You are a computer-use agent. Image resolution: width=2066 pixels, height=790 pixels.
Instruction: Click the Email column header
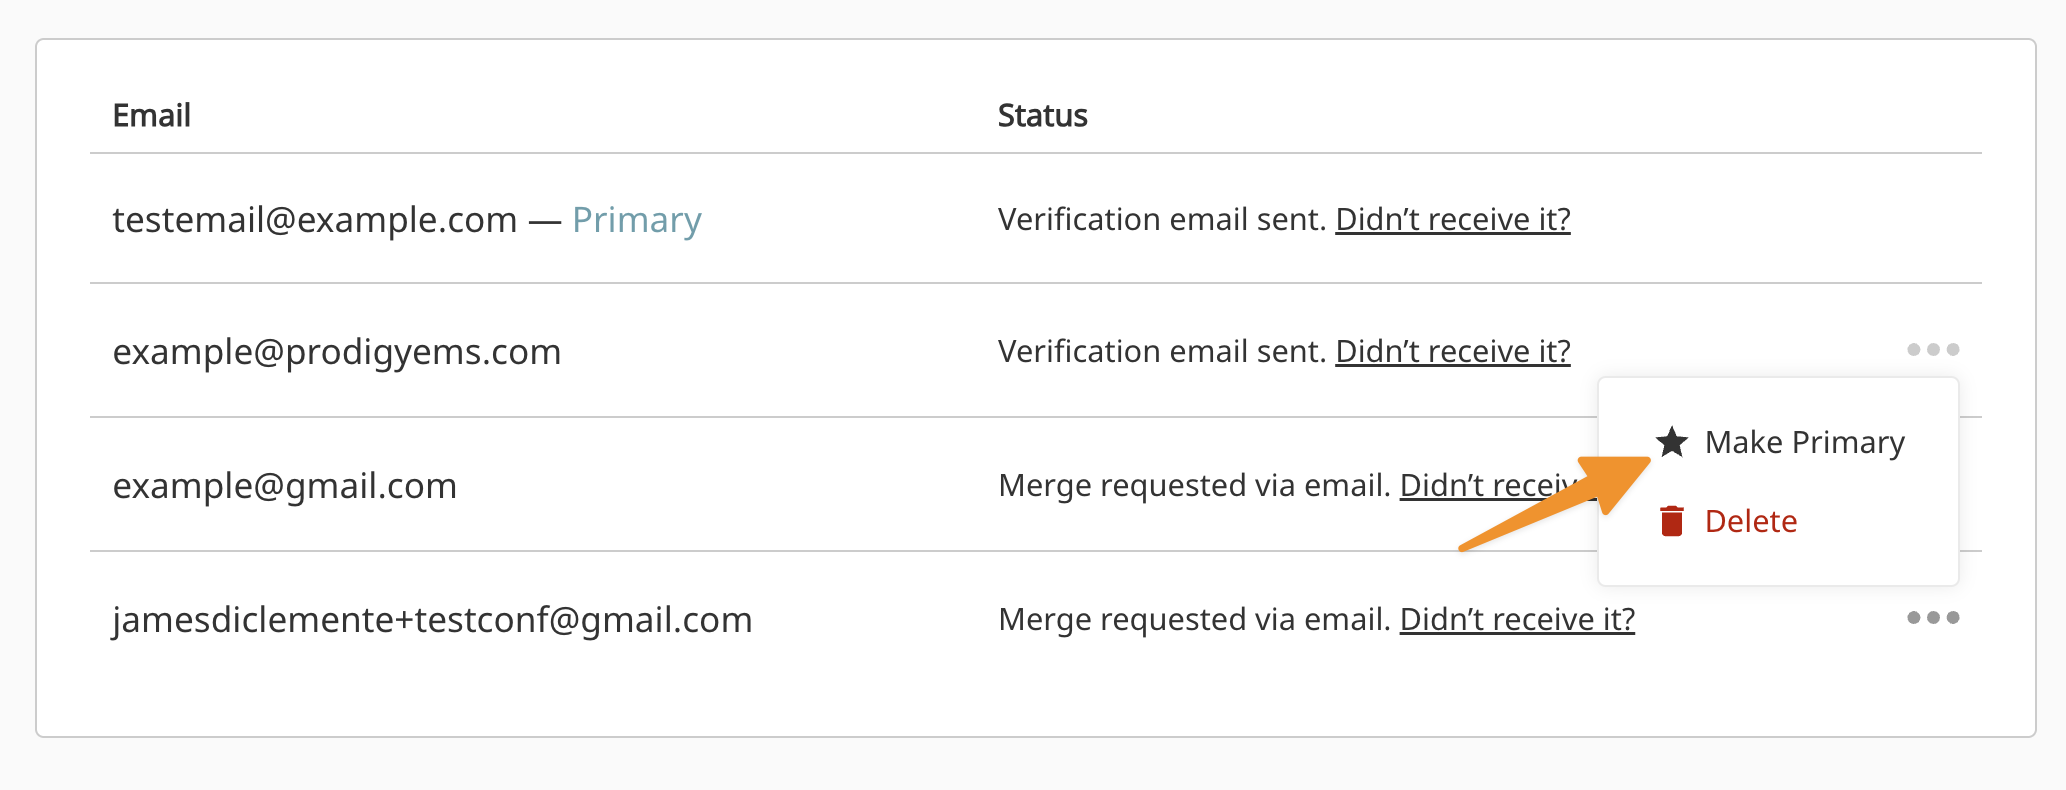(x=151, y=116)
